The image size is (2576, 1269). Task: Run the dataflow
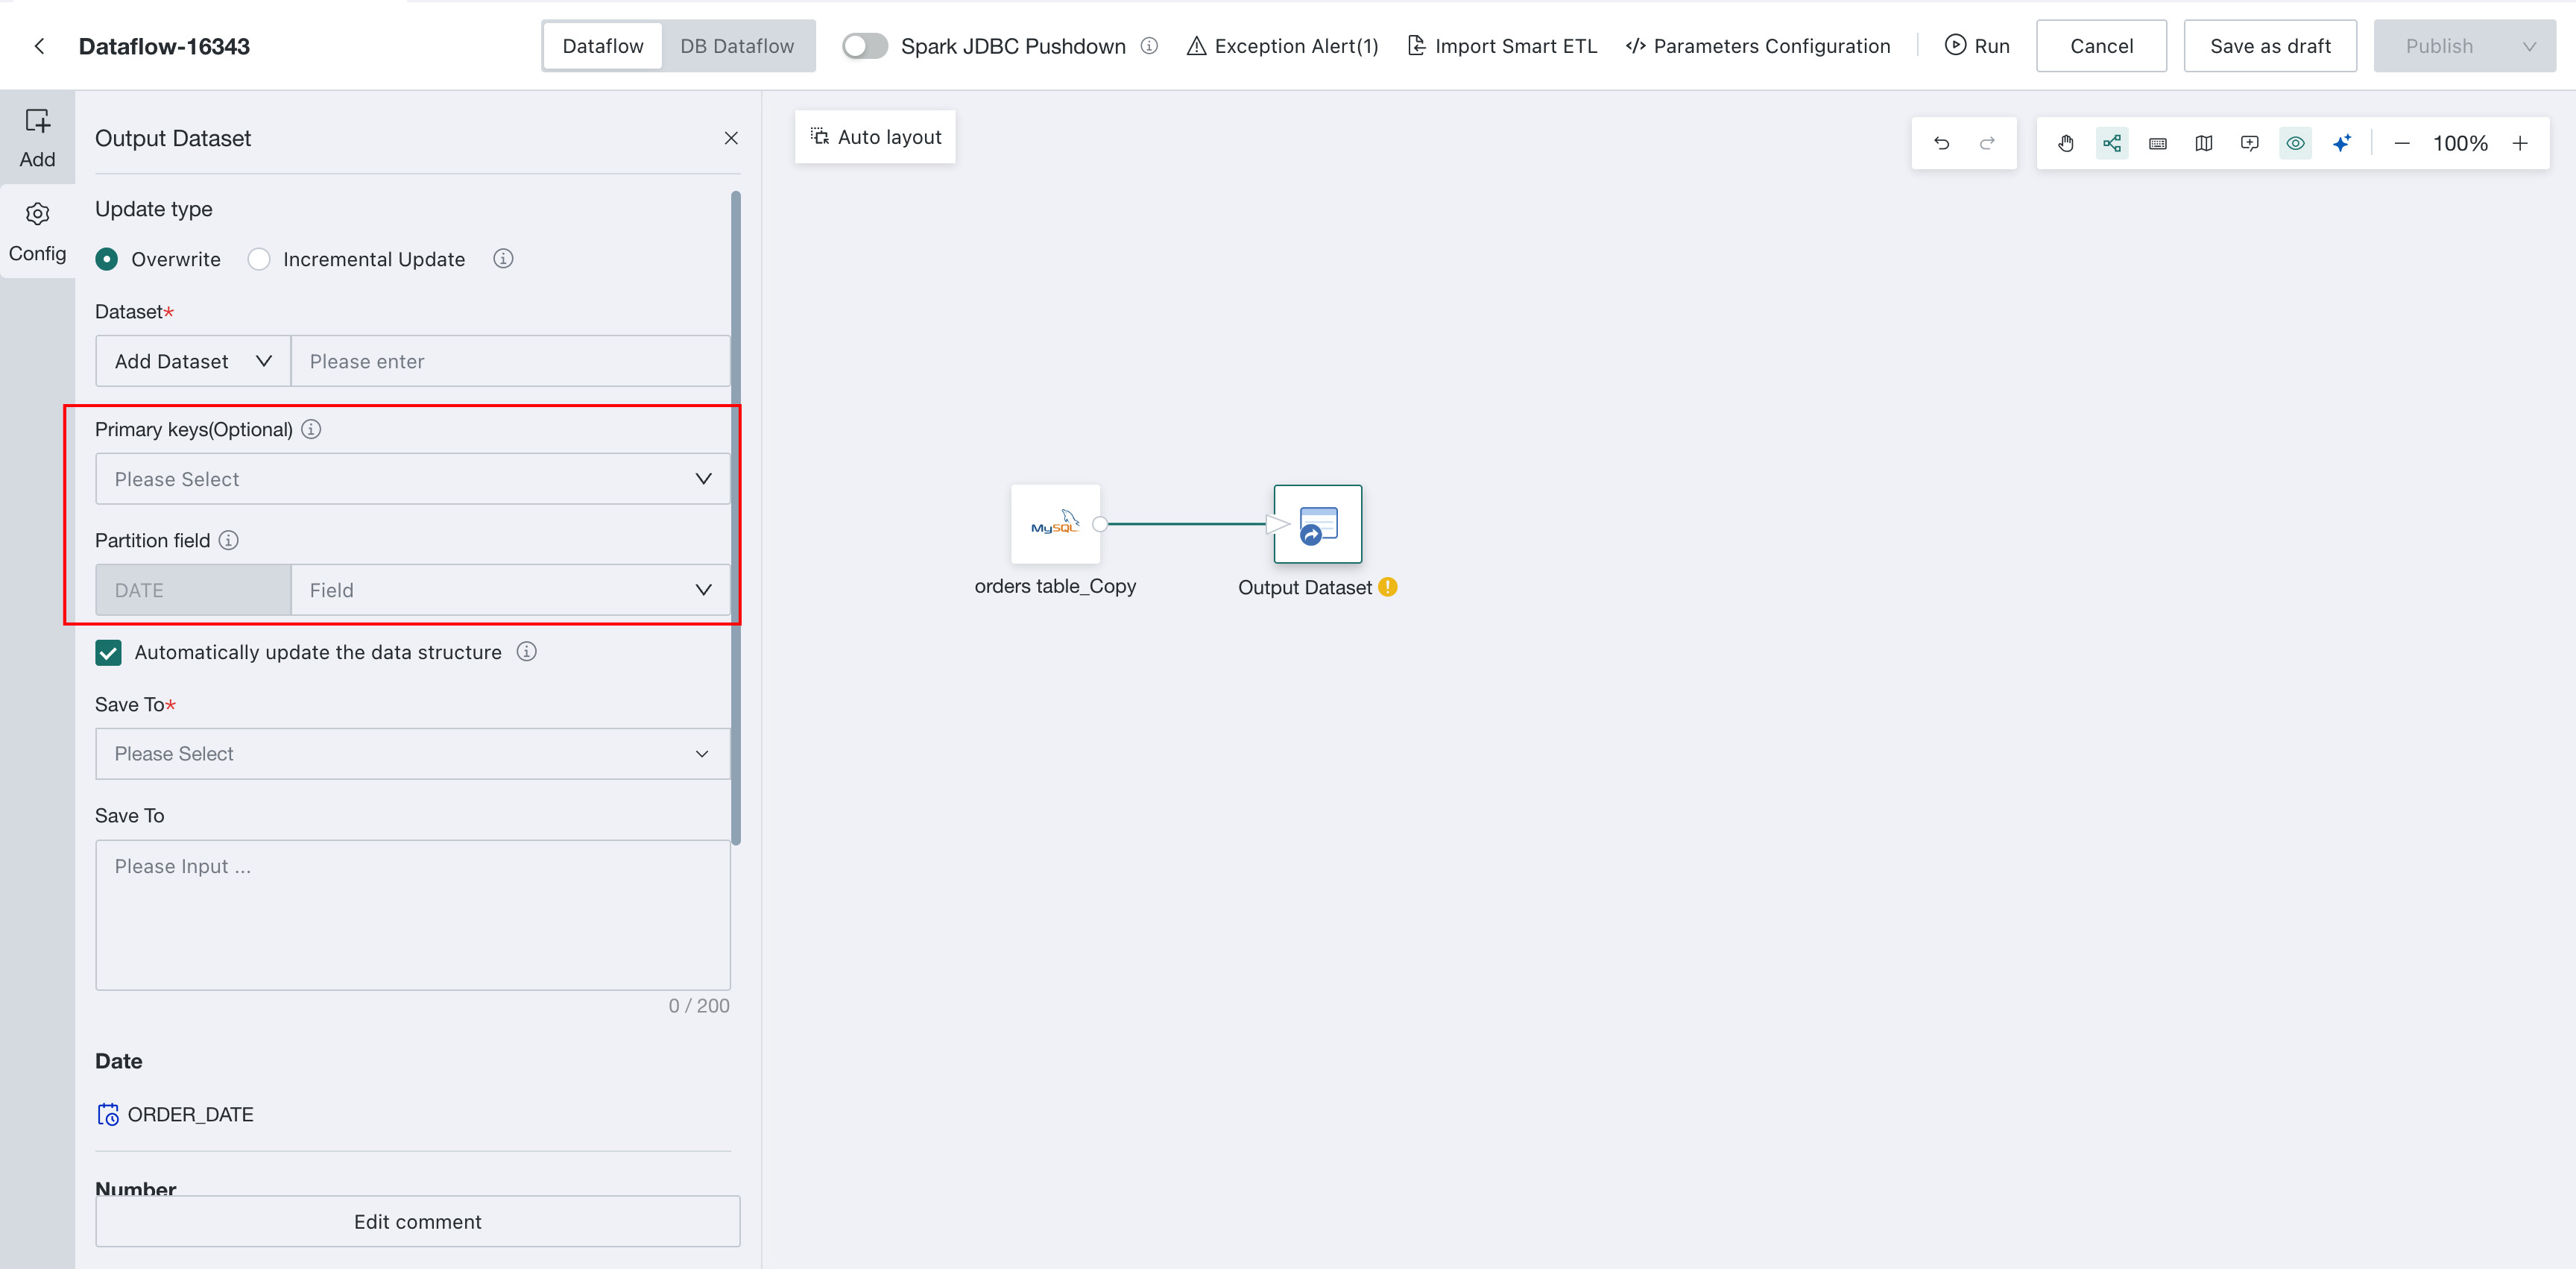(x=1977, y=46)
